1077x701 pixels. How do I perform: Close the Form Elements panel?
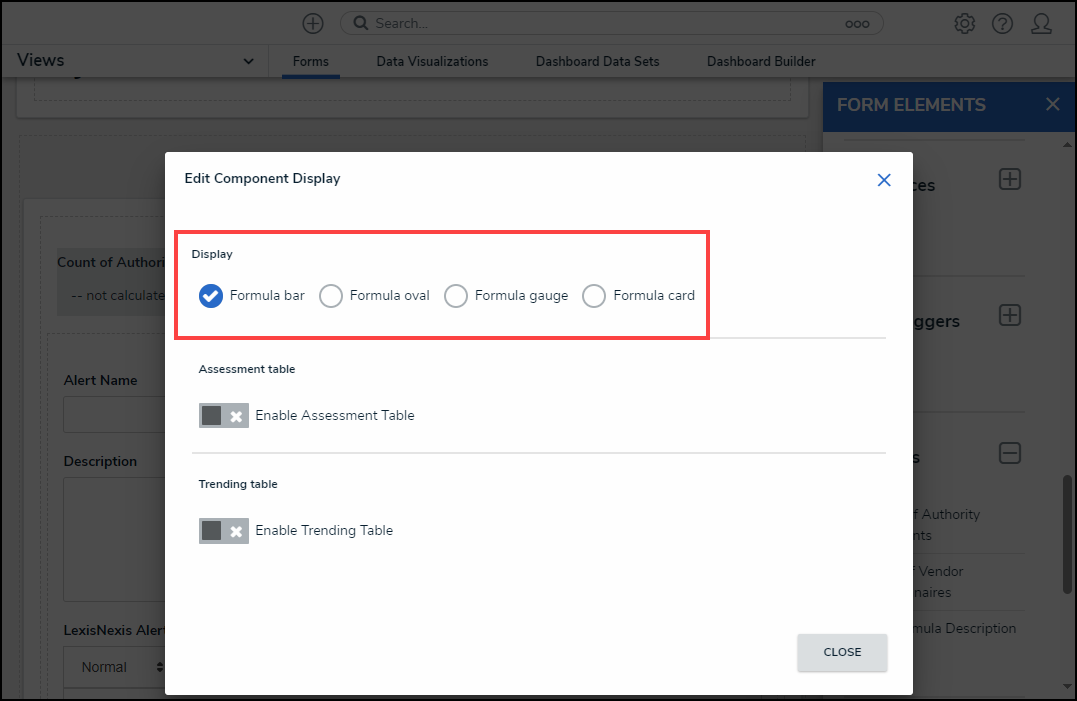[1052, 104]
